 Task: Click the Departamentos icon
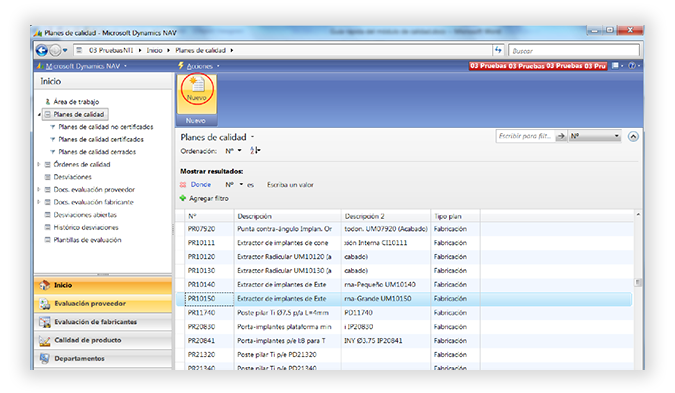[x=44, y=358]
